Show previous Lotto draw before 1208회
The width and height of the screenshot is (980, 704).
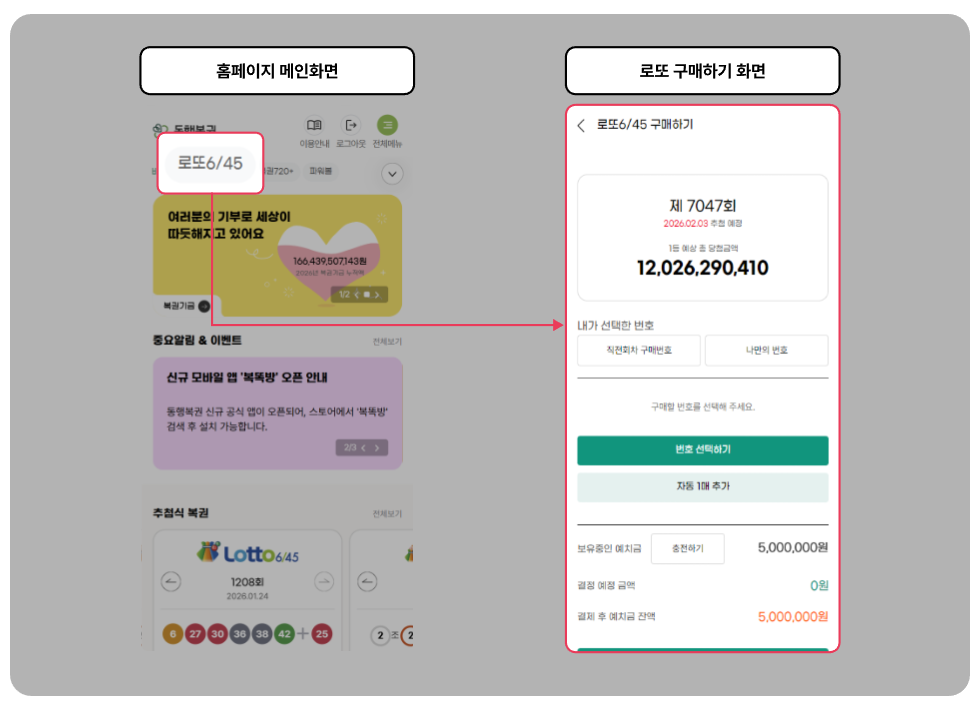171,581
